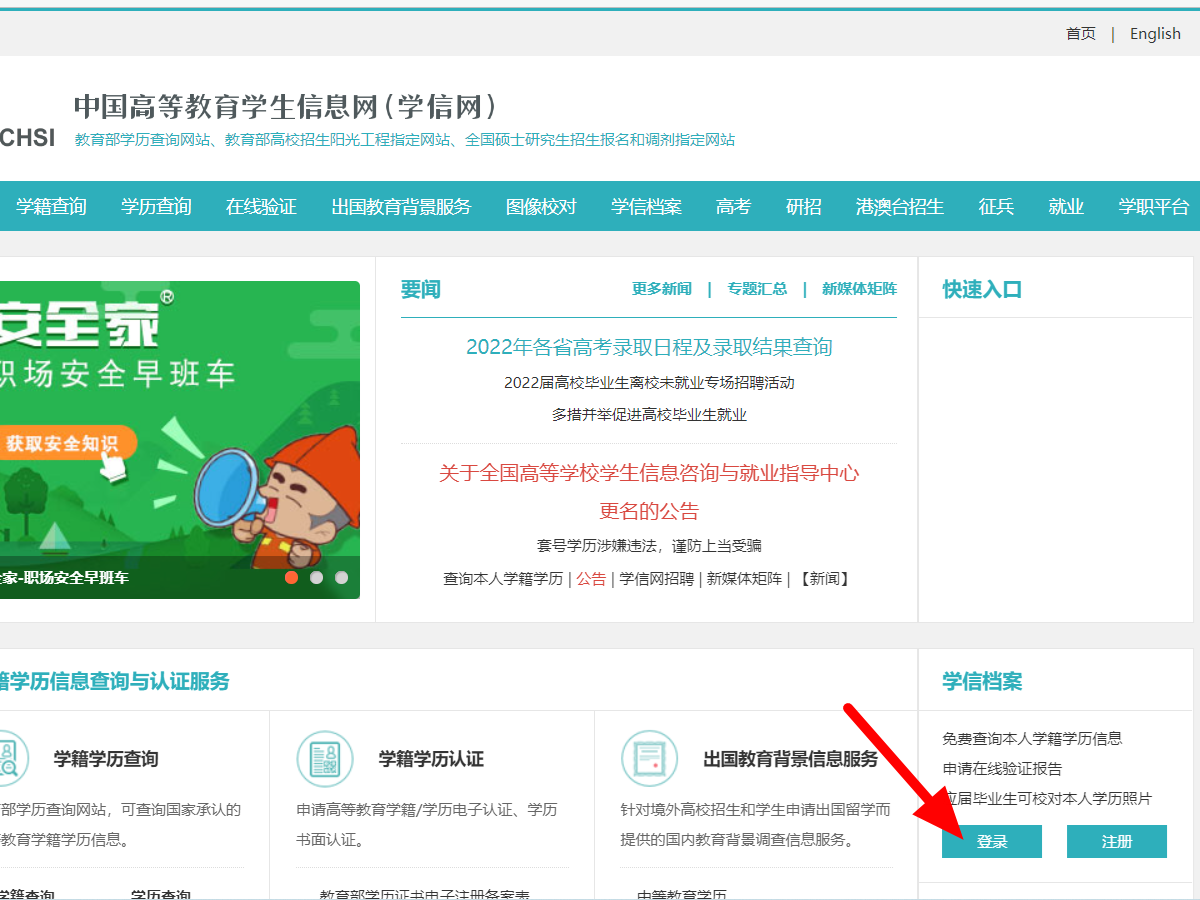Click 查询本人学籍学历 link
Viewport: 1200px width, 900px height.
503,579
